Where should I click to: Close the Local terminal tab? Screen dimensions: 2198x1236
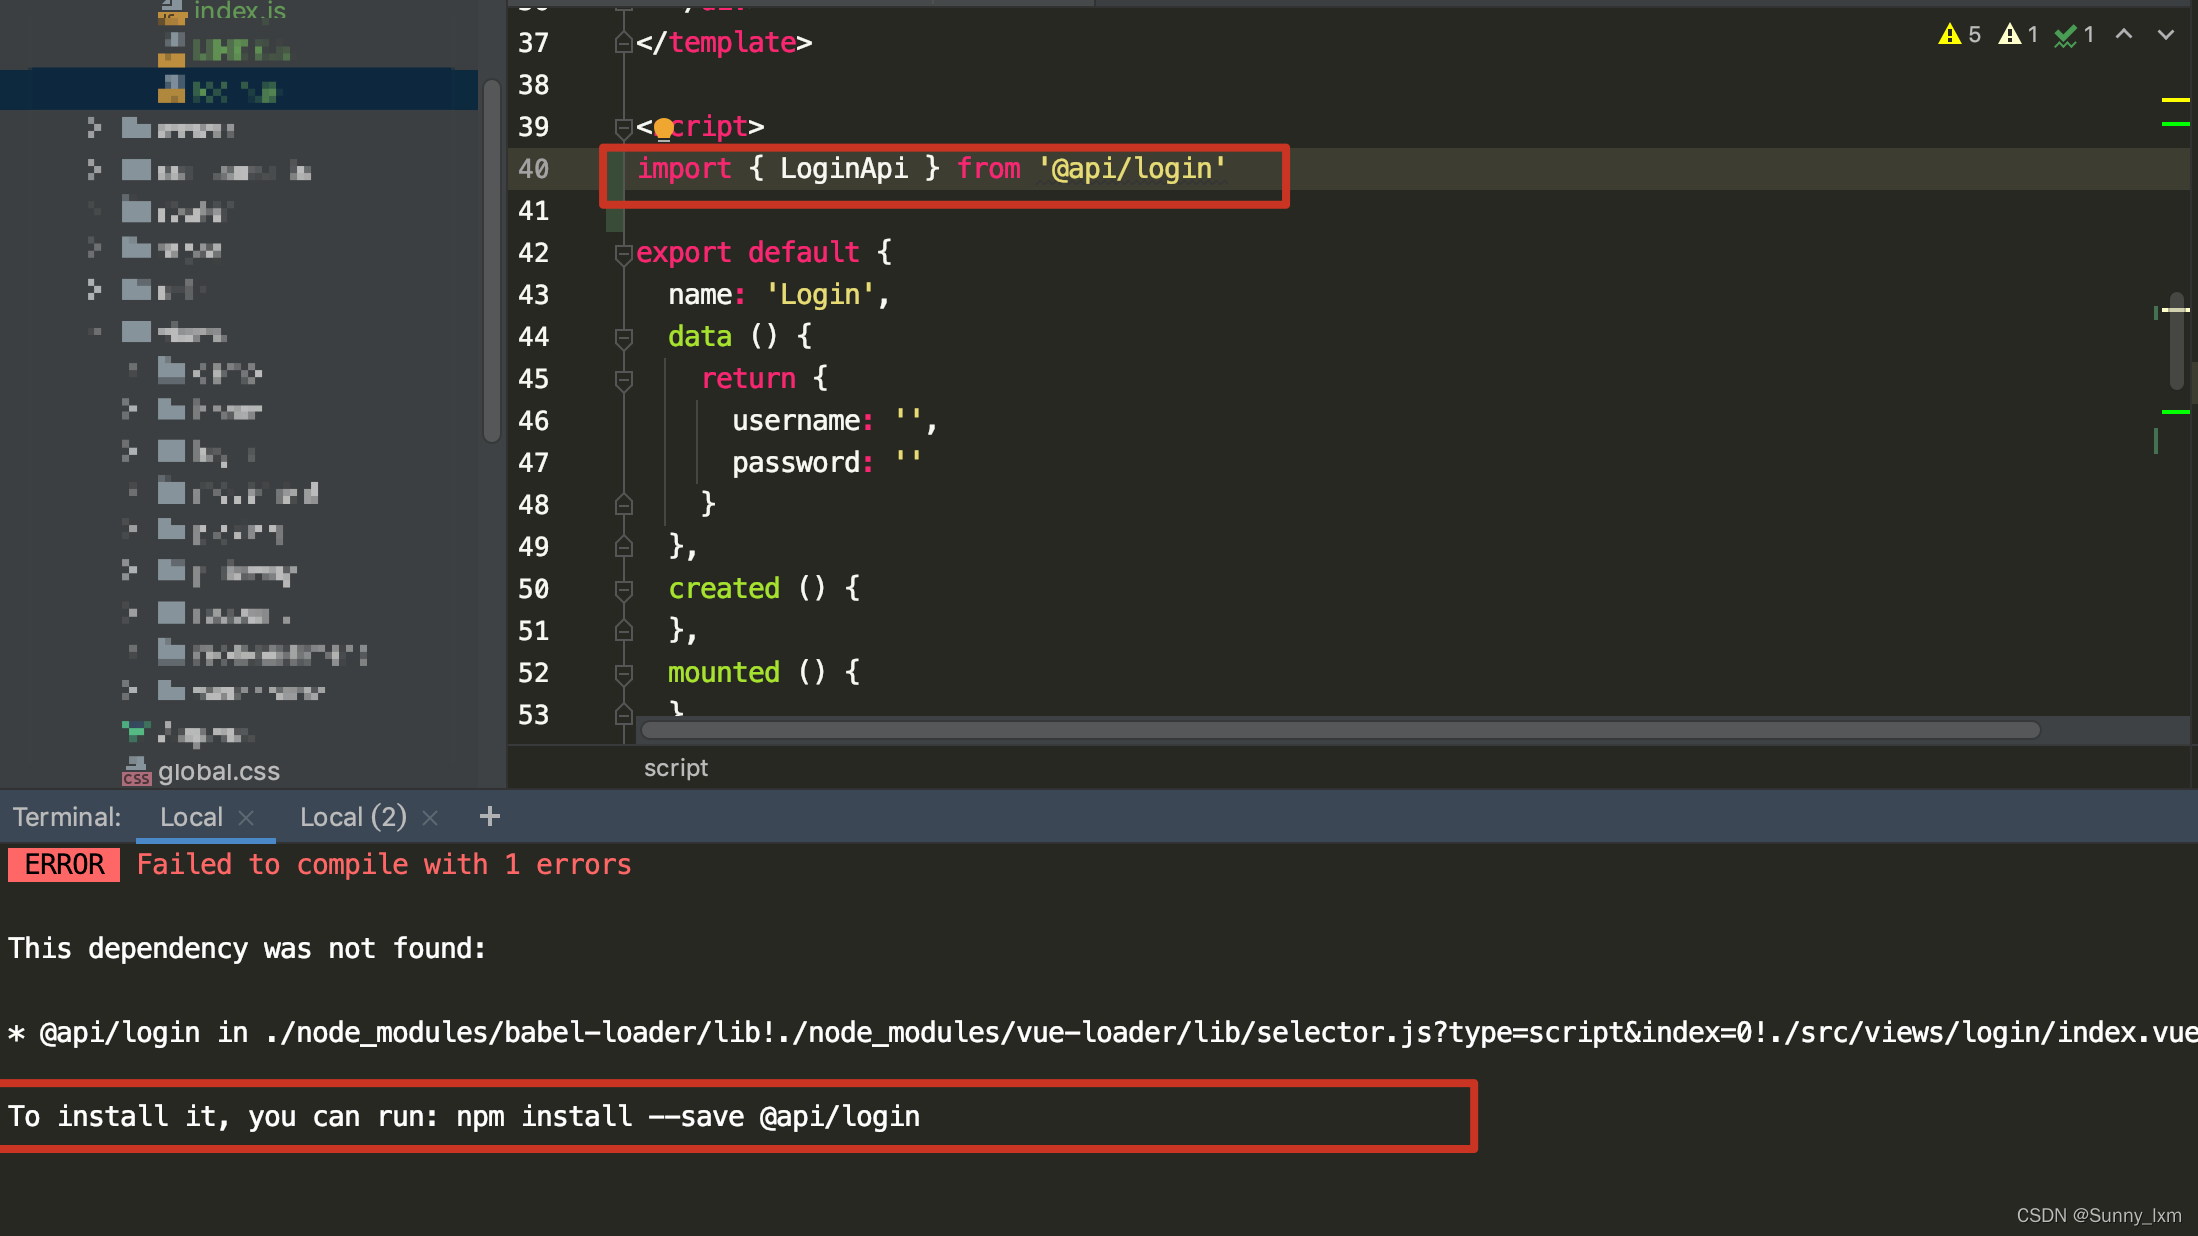click(246, 818)
